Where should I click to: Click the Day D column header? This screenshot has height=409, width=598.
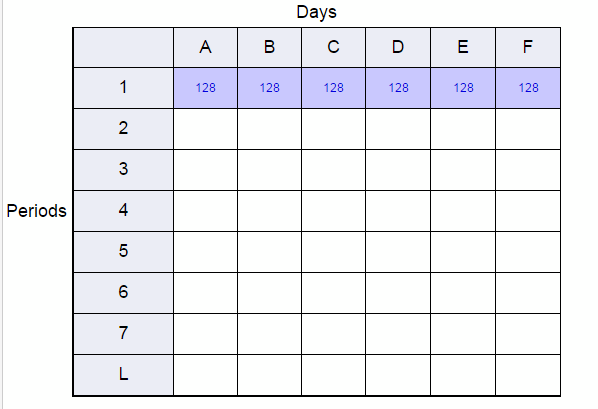coord(398,47)
